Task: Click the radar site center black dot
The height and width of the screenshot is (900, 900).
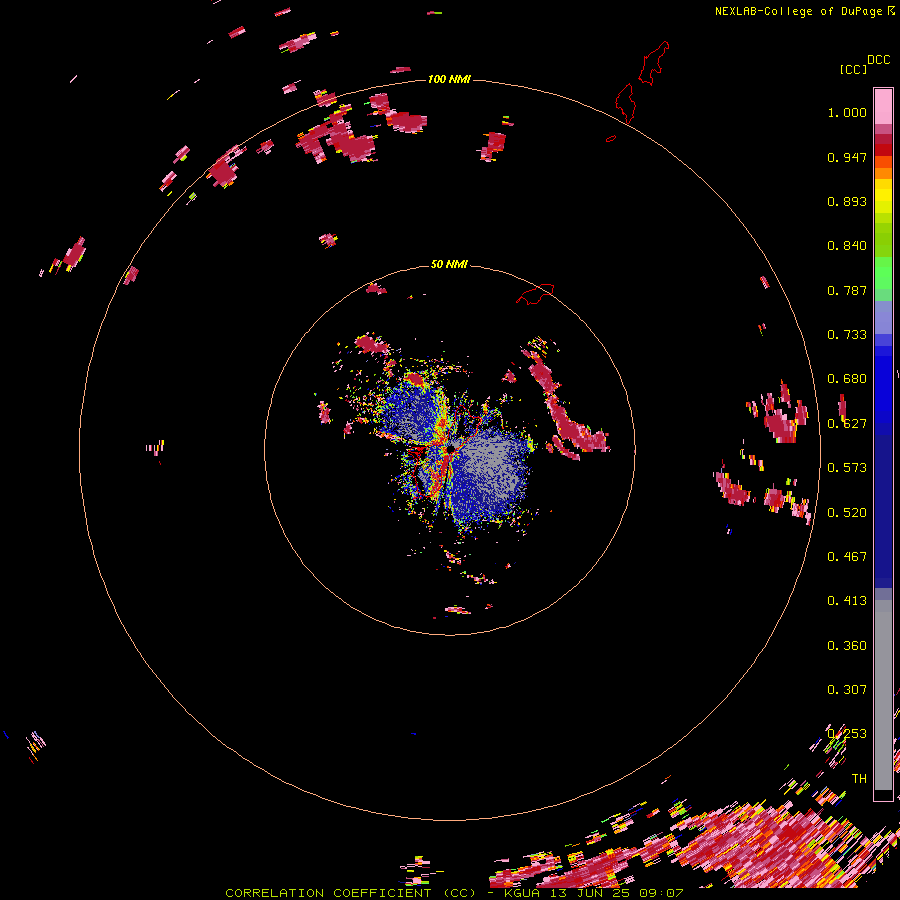Action: pyautogui.click(x=451, y=448)
